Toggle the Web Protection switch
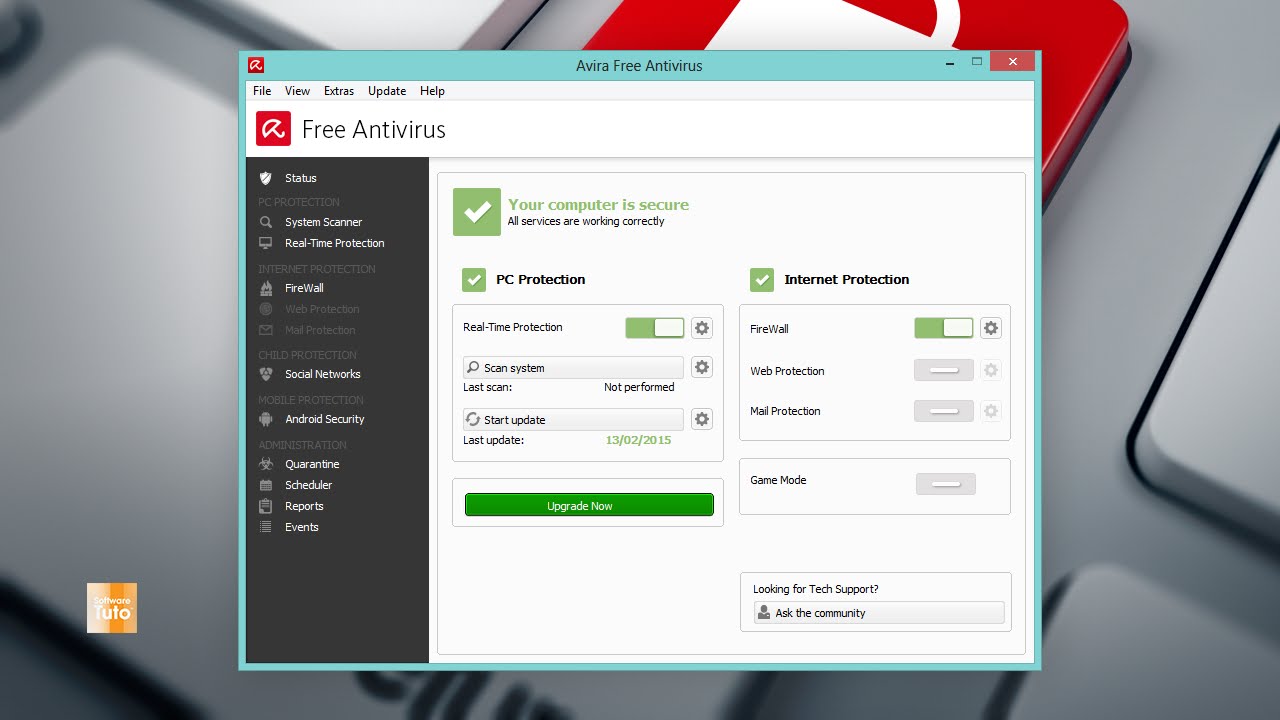This screenshot has width=1280, height=720. [x=944, y=370]
